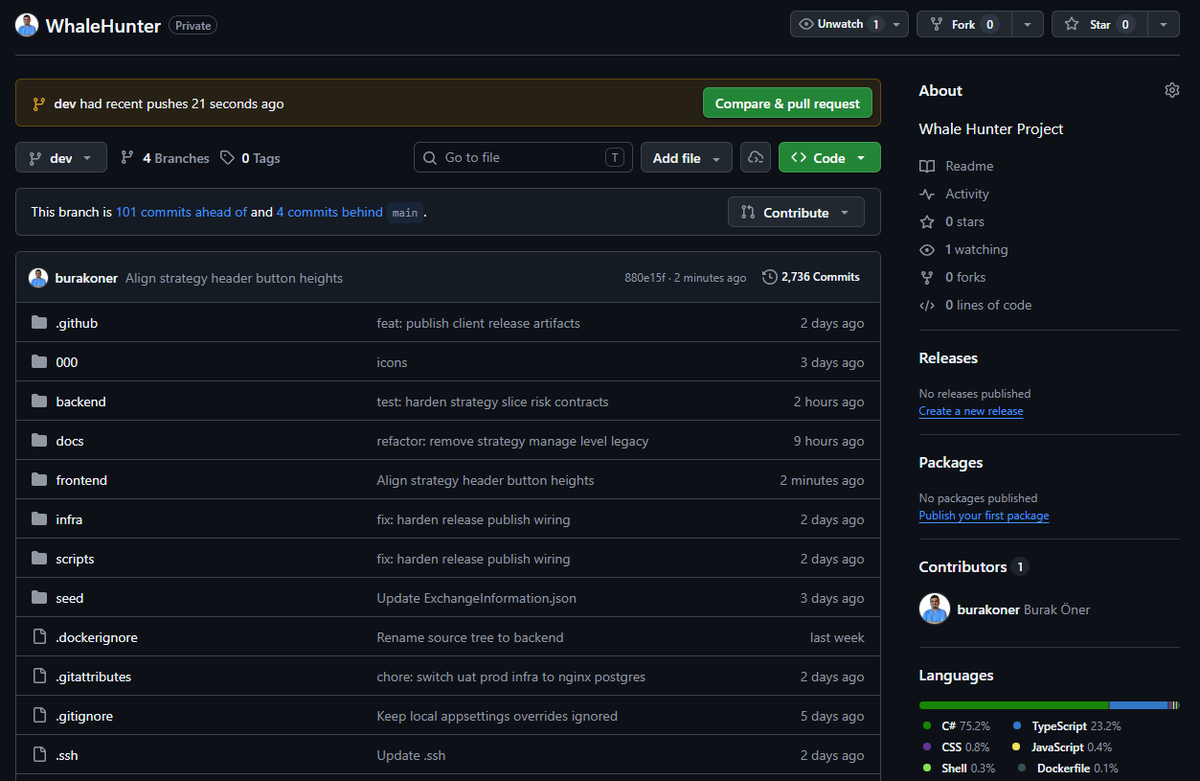Open 4 commits behind link
The image size is (1200, 781).
click(329, 212)
